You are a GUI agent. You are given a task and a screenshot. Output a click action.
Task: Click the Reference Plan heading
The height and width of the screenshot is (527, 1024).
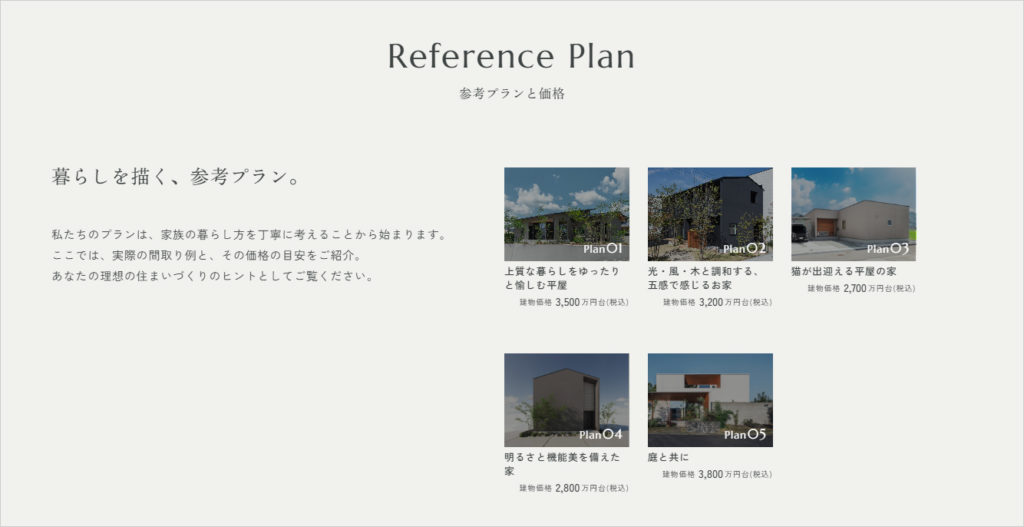point(511,56)
